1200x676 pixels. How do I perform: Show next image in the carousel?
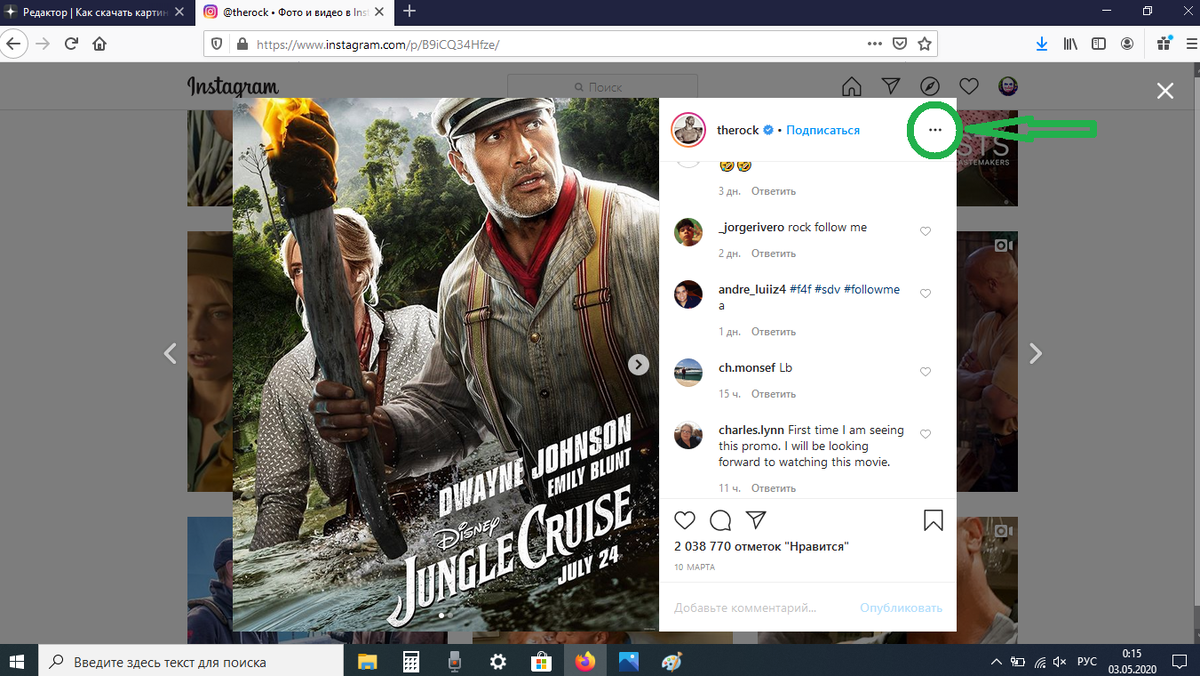639,365
